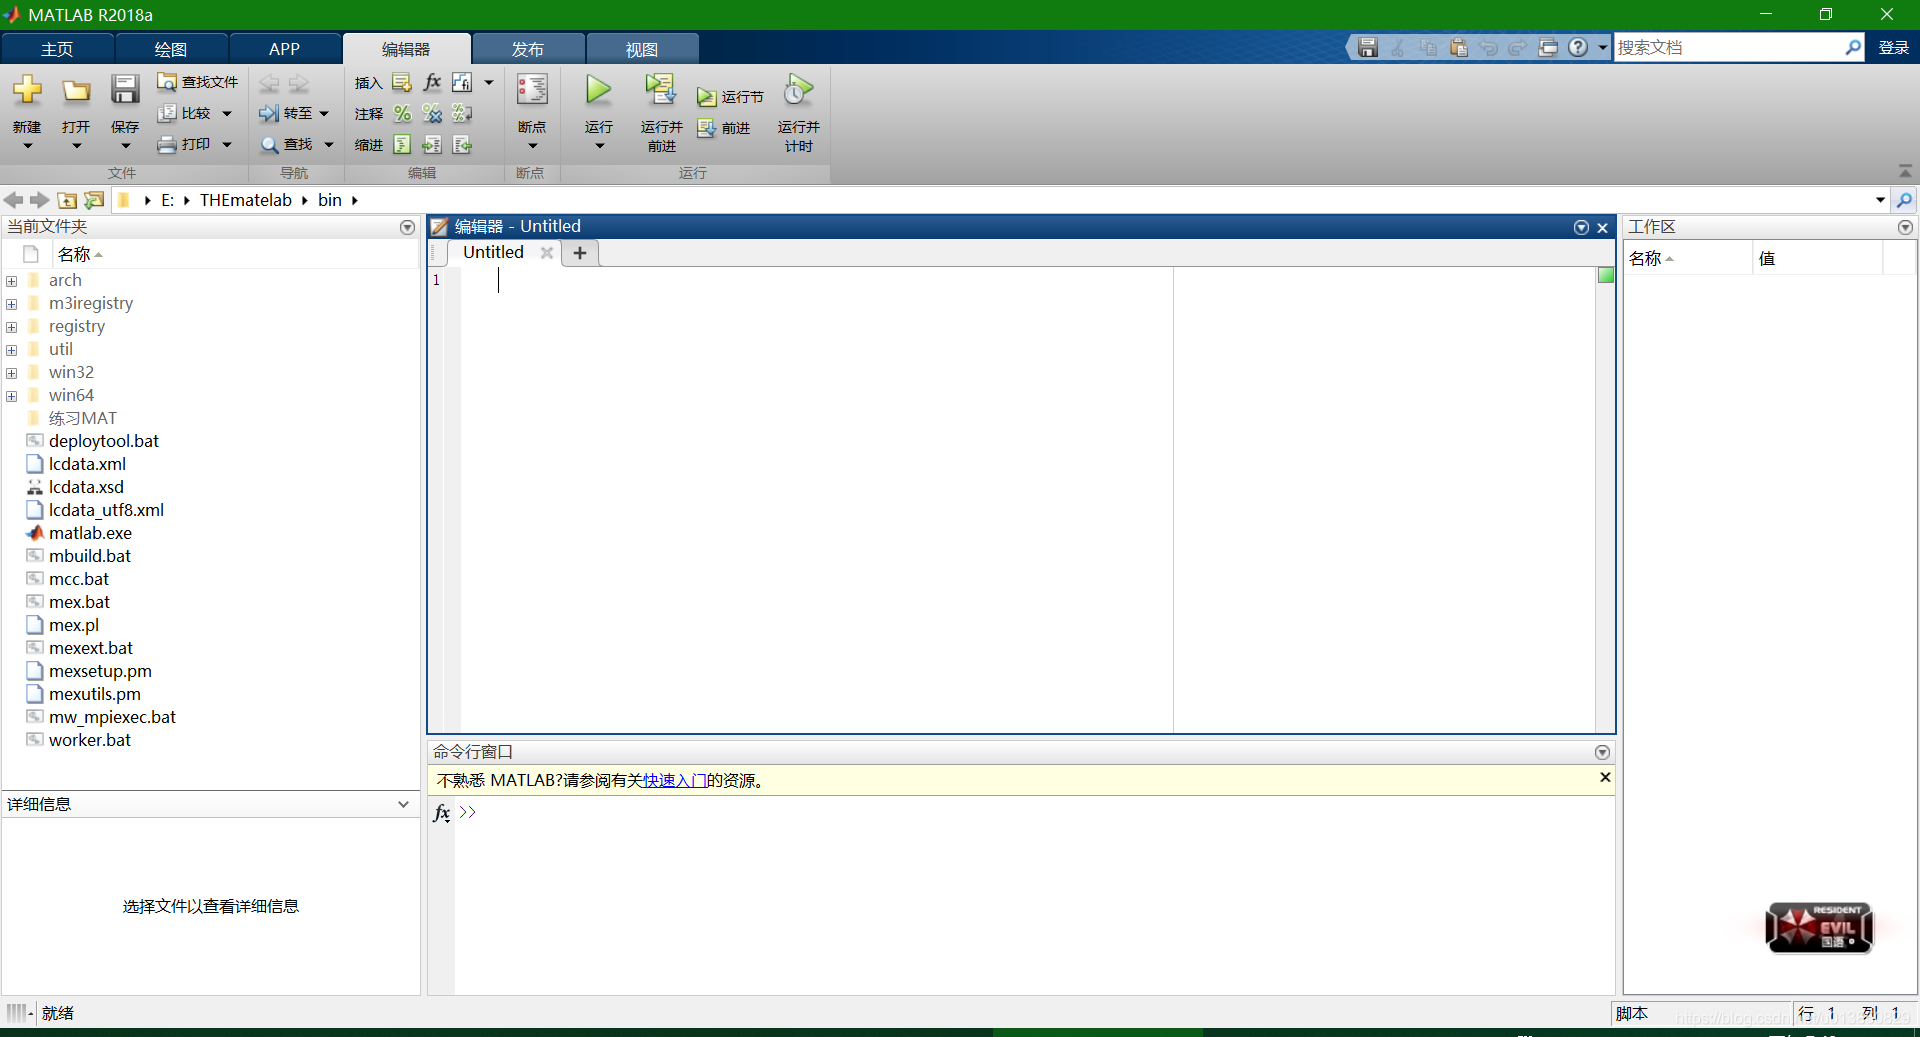Click the decrease indent icon

[462, 145]
